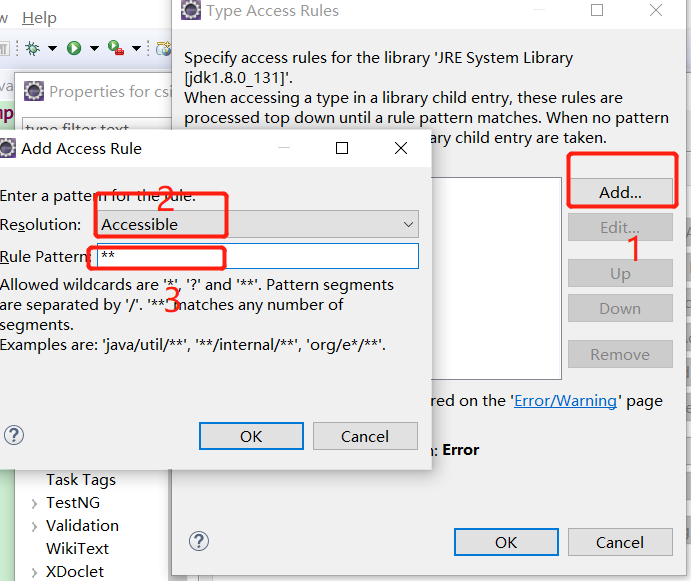Click the toolbar icon right of Run Last Tool
This screenshot has width=691, height=581.
[163, 48]
